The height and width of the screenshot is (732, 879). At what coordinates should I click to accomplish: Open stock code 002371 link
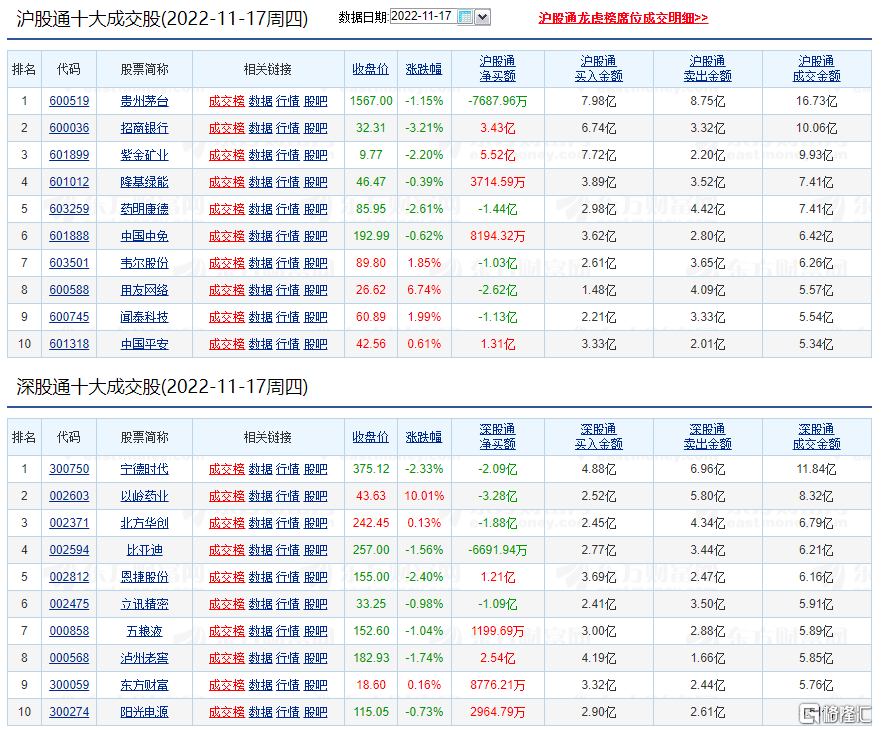point(69,522)
